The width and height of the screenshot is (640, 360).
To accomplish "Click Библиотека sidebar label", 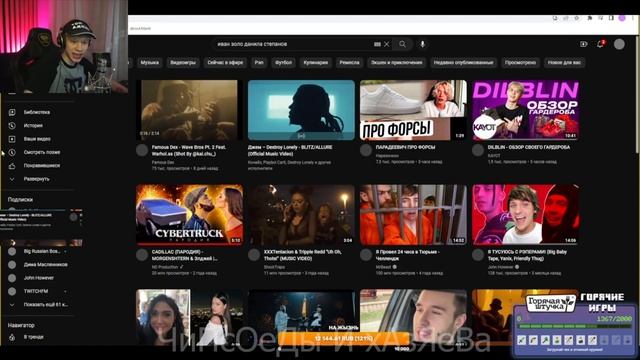I will pyautogui.click(x=37, y=112).
